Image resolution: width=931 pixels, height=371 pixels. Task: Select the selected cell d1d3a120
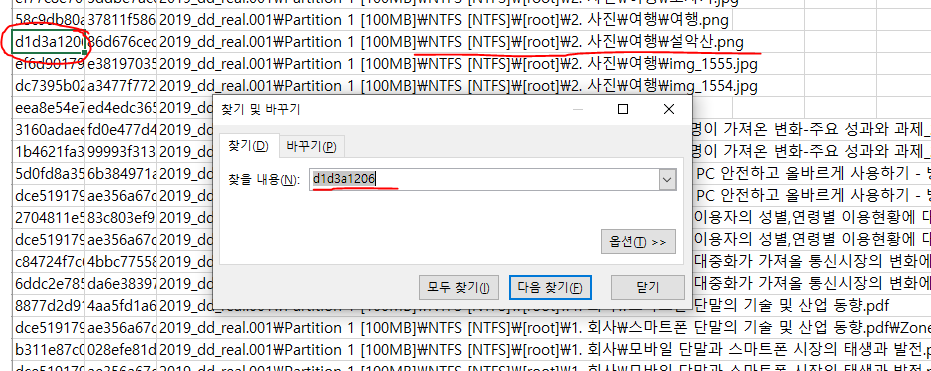point(49,42)
